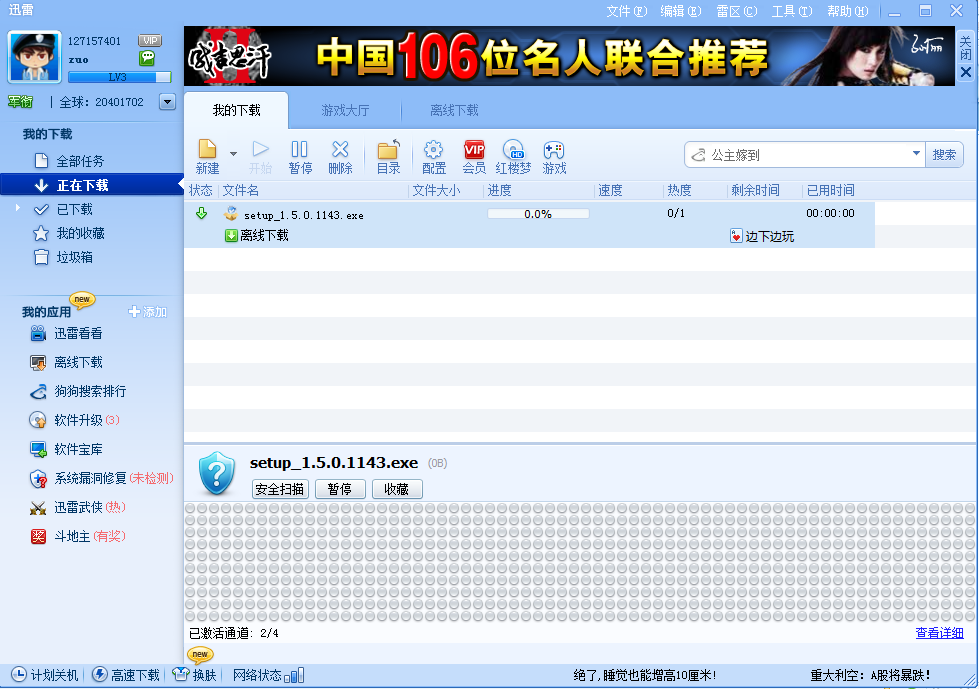Screen dimensions: 979x689
Task: Open the 工具(T) menu
Action: (792, 11)
